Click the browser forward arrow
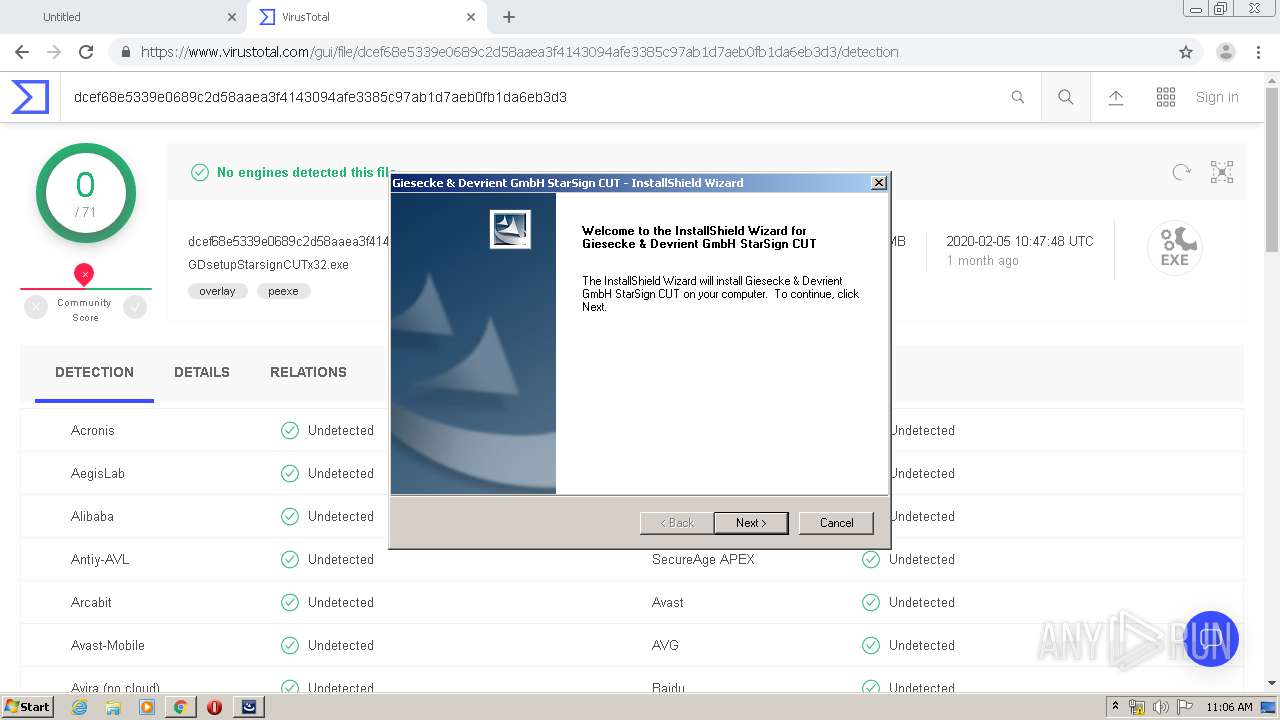 (54, 52)
